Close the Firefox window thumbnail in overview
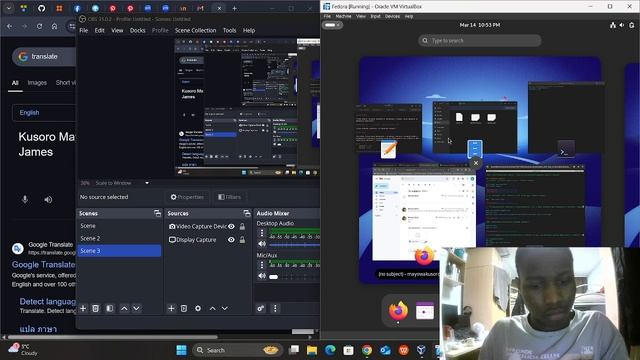 point(476,163)
